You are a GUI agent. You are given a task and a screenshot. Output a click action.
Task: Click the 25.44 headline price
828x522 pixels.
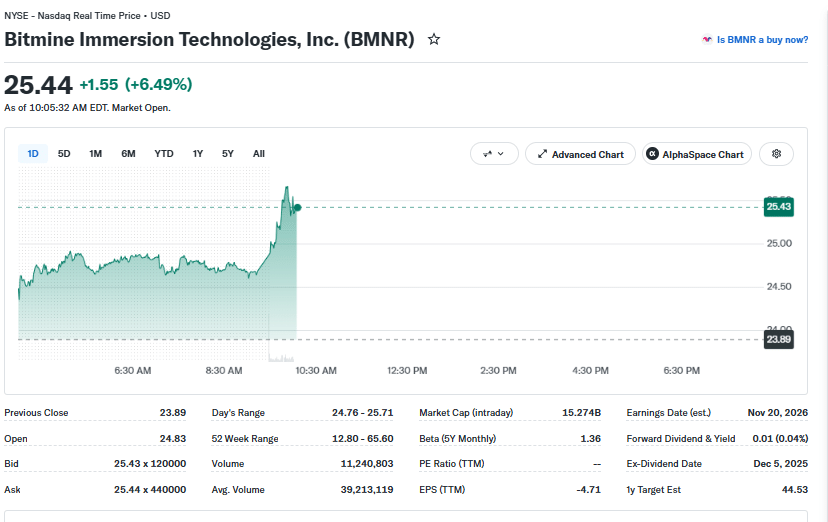[x=38, y=85]
